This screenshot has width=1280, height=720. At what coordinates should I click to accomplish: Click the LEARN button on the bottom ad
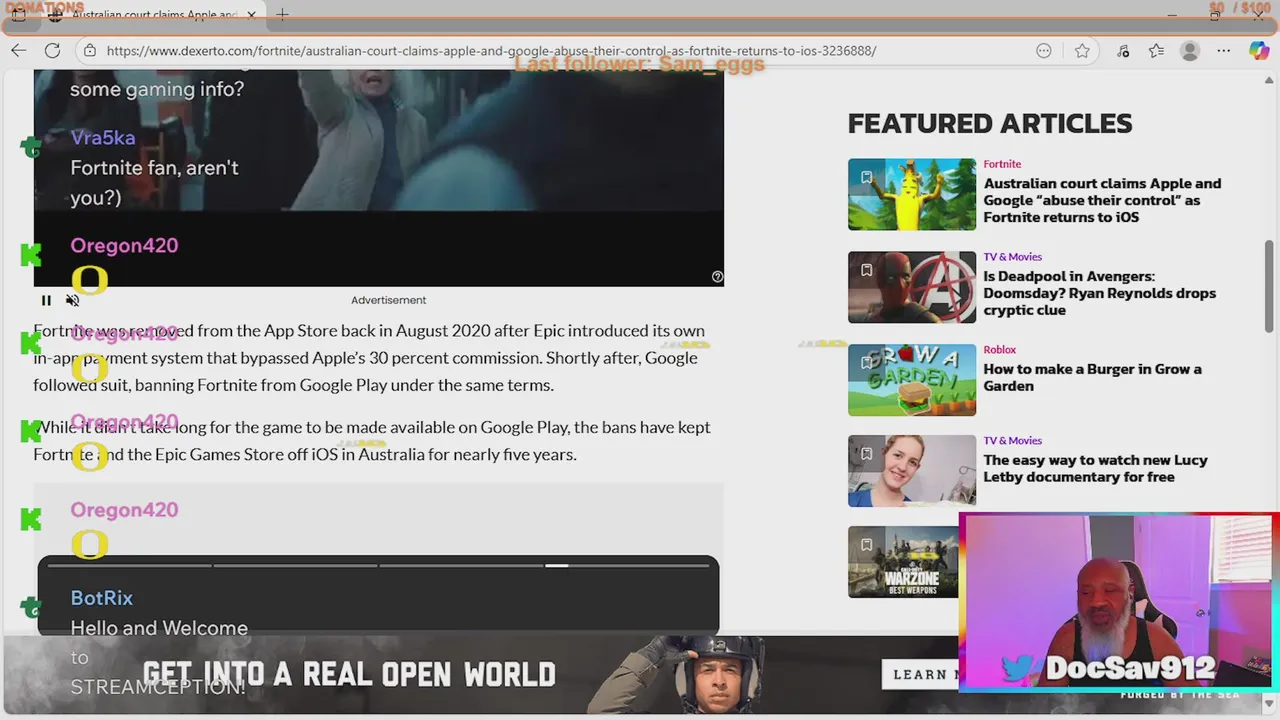[x=920, y=674]
